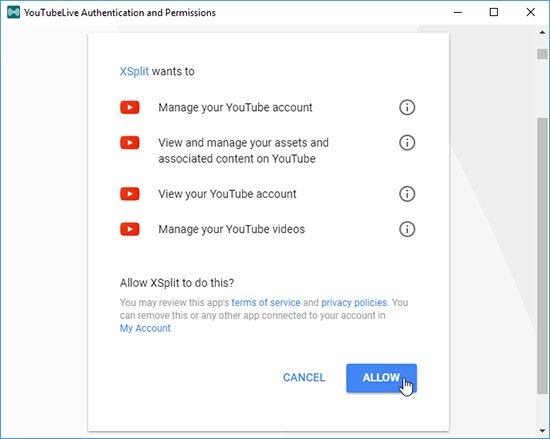Click info icon for Manage your YouTube account
Image resolution: width=550 pixels, height=439 pixels.
407,107
